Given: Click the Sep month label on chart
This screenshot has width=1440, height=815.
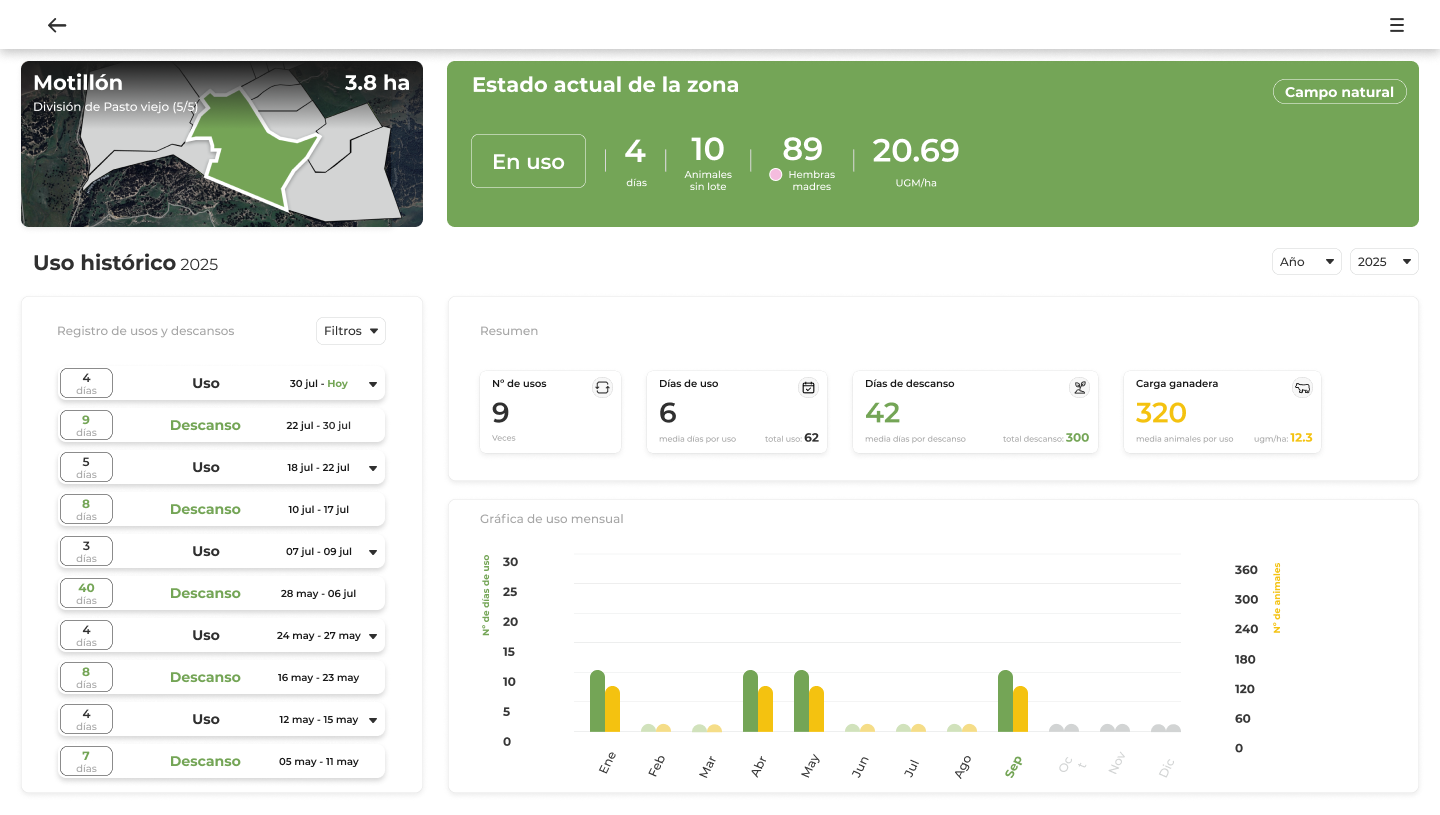Looking at the screenshot, I should coord(1013,766).
